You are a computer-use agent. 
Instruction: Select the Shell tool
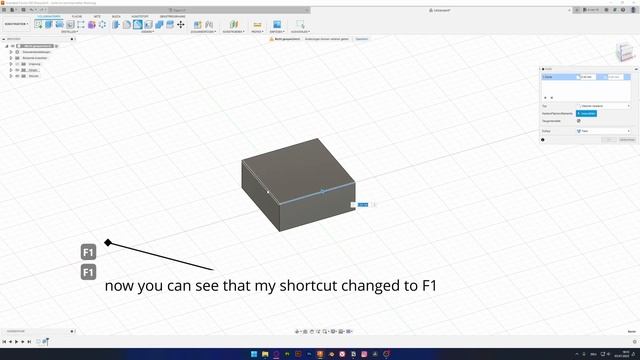pyautogui.click(x=148, y=24)
